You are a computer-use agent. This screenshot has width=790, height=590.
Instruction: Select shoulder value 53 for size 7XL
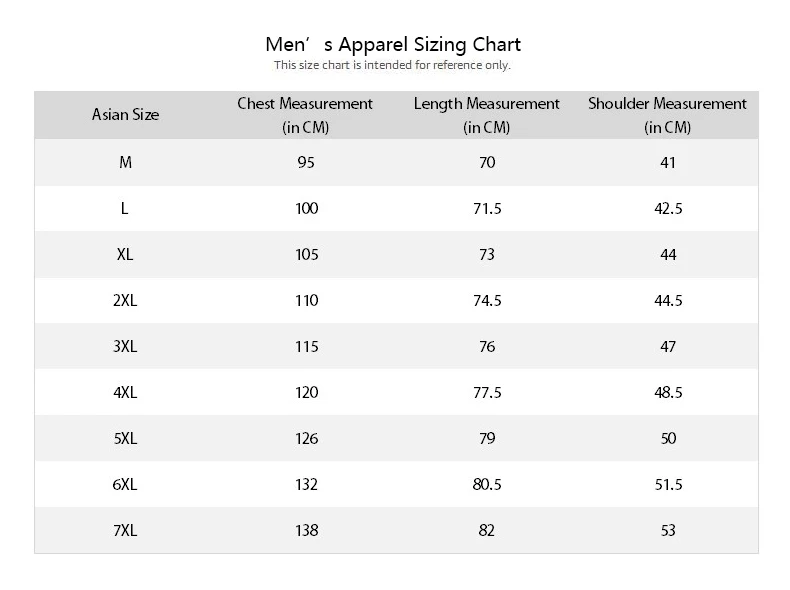coord(668,530)
